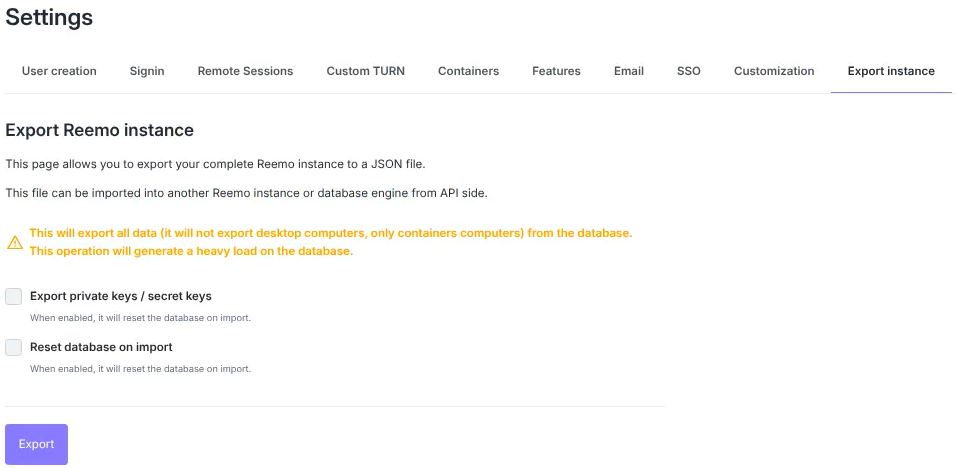The width and height of the screenshot is (956, 468).
Task: Open the SSO settings tab
Action: click(688, 71)
